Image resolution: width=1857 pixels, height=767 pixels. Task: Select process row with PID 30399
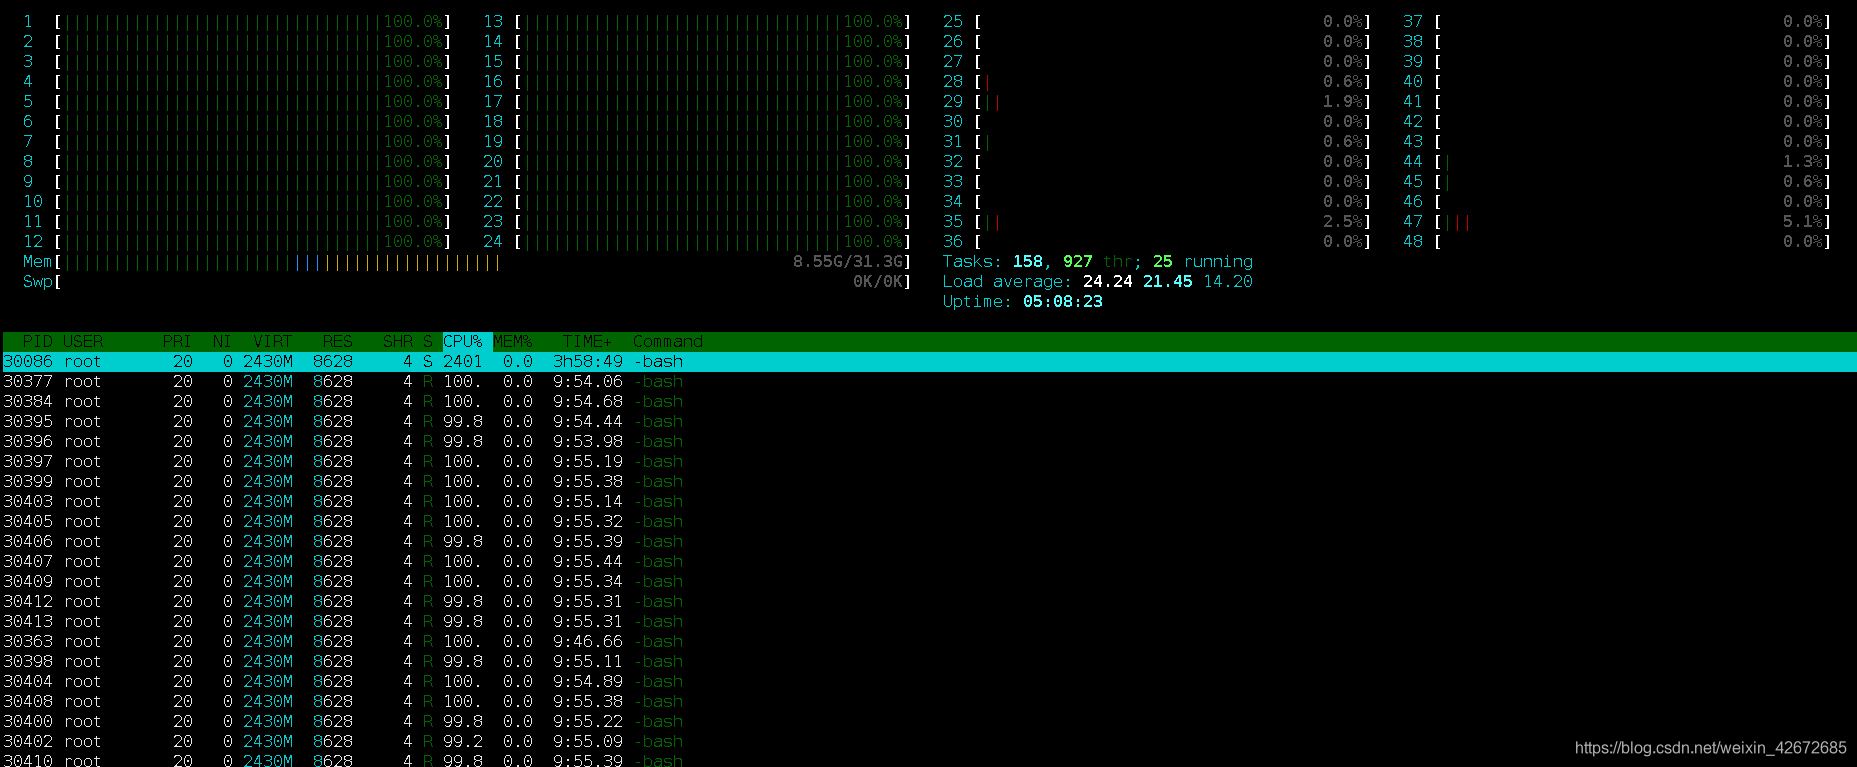[x=929, y=482]
